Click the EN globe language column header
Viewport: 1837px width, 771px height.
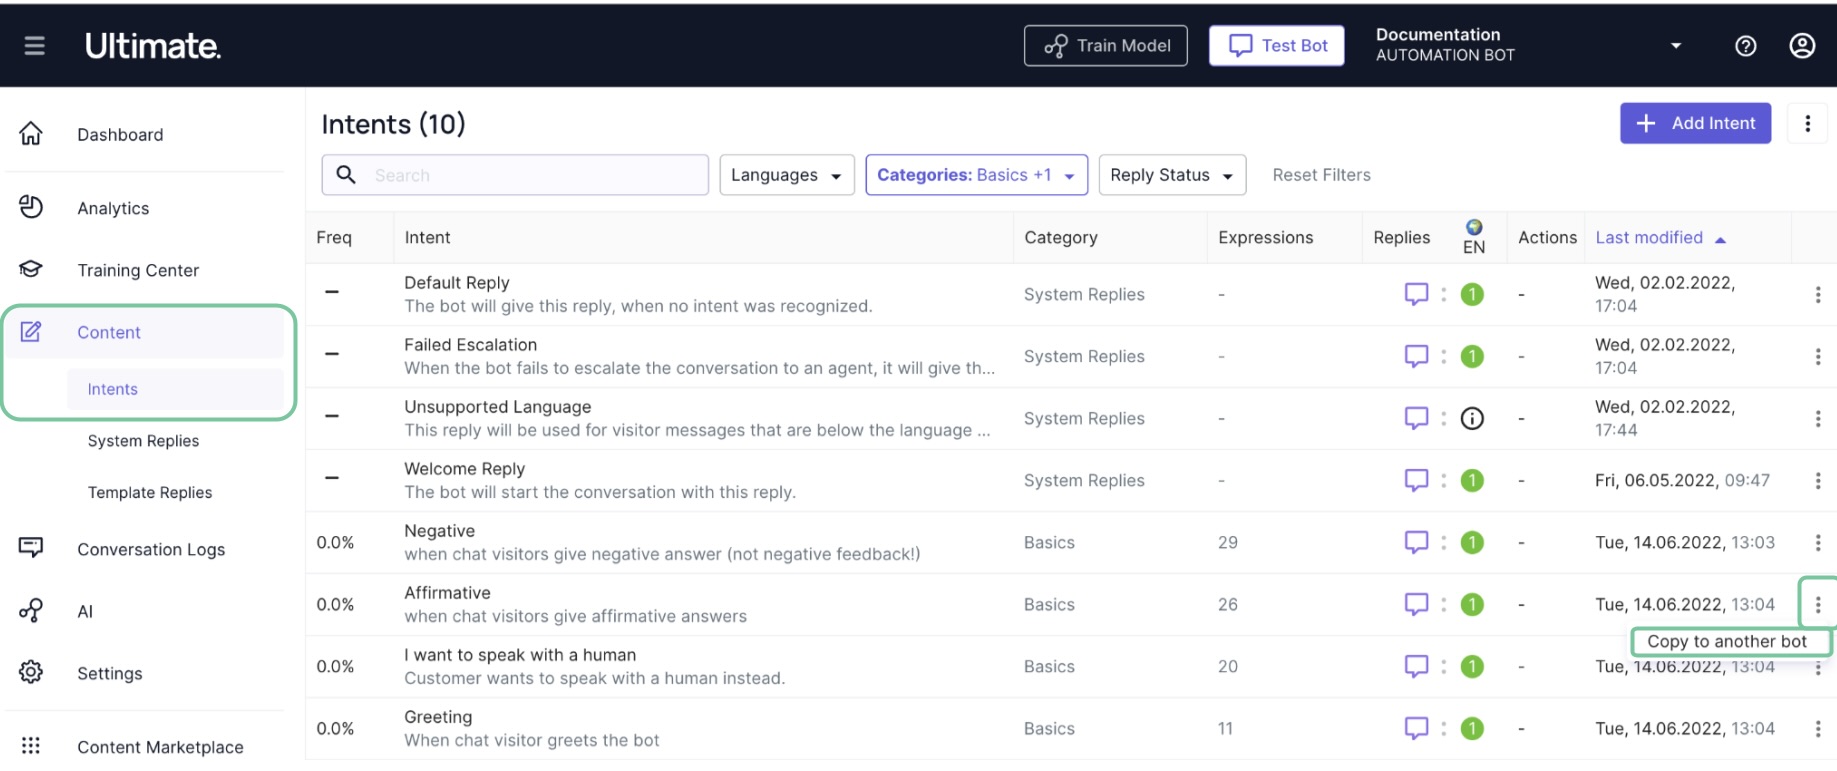click(x=1474, y=237)
